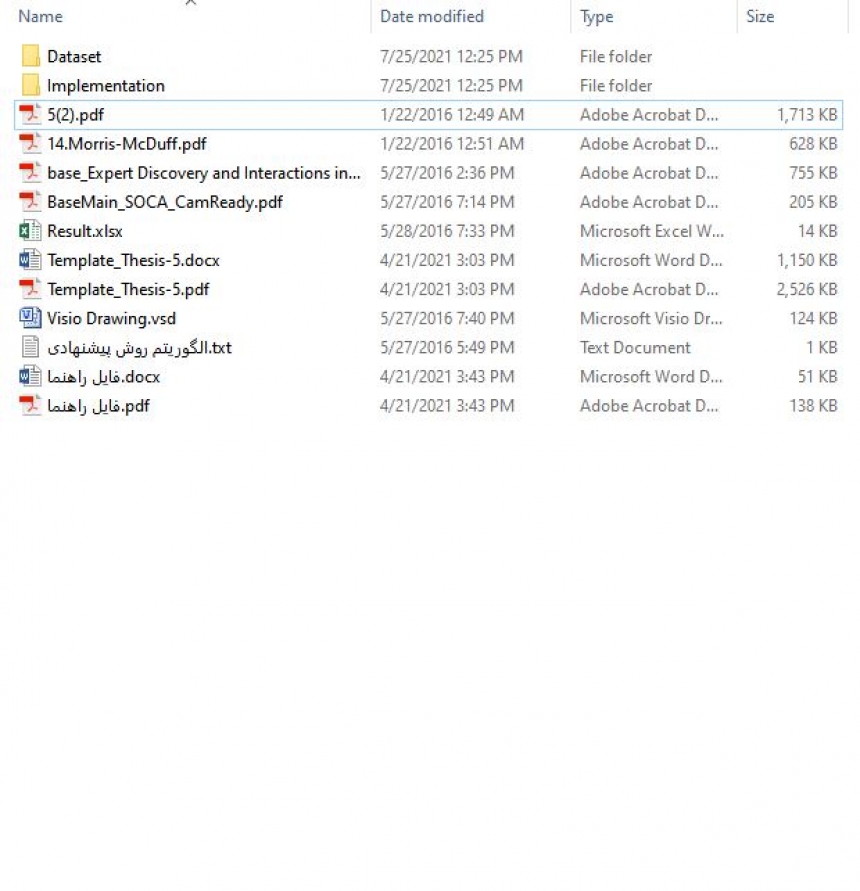Click the 14 KB size value
Screen dimensions: 860x891
click(x=818, y=231)
